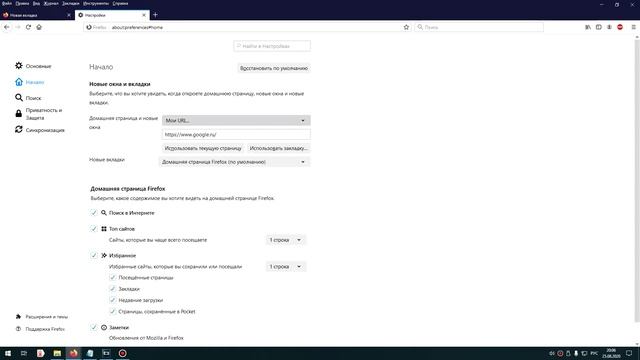Uncheck Недавние загрузки checkbox
The height and width of the screenshot is (360, 640).
tap(113, 300)
